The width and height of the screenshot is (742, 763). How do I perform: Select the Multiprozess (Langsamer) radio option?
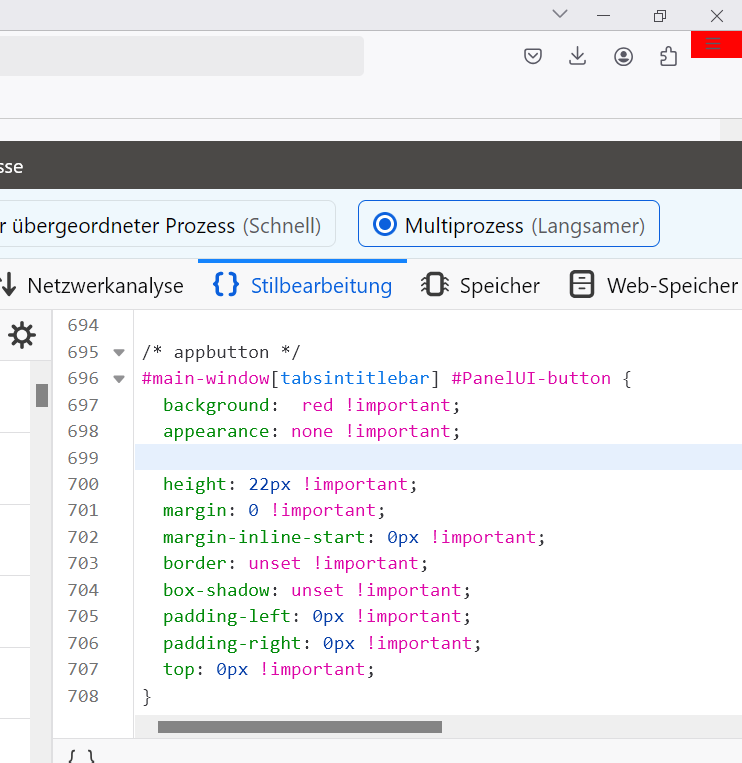pyautogui.click(x=508, y=225)
